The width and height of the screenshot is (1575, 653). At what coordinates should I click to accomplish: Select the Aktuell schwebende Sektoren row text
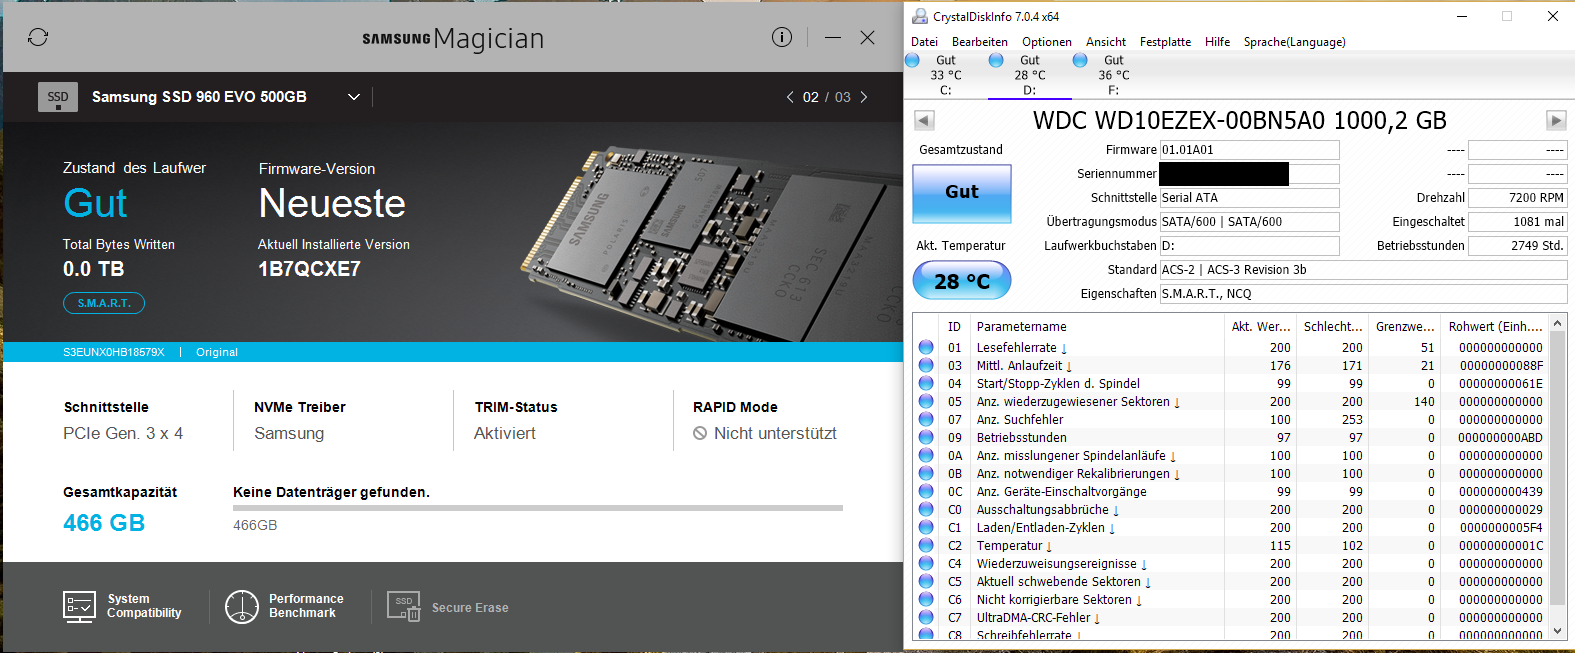pos(1059,582)
